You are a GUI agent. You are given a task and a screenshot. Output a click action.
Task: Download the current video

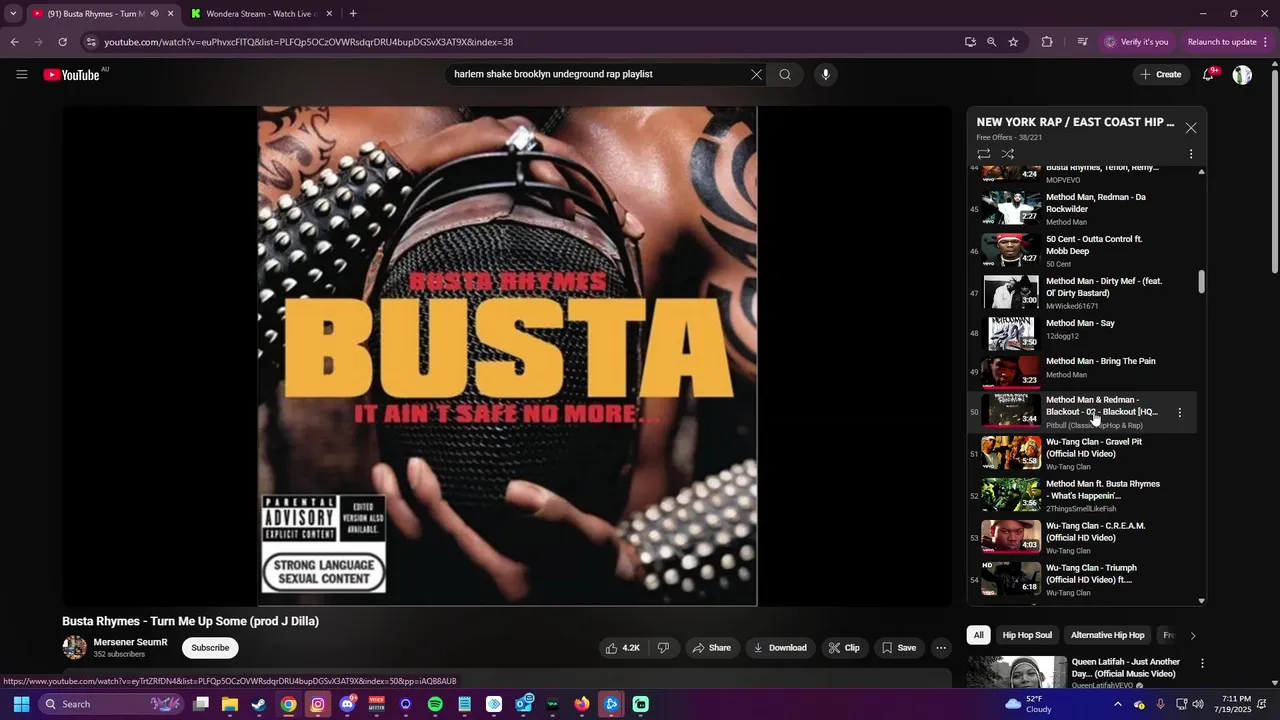click(780, 648)
